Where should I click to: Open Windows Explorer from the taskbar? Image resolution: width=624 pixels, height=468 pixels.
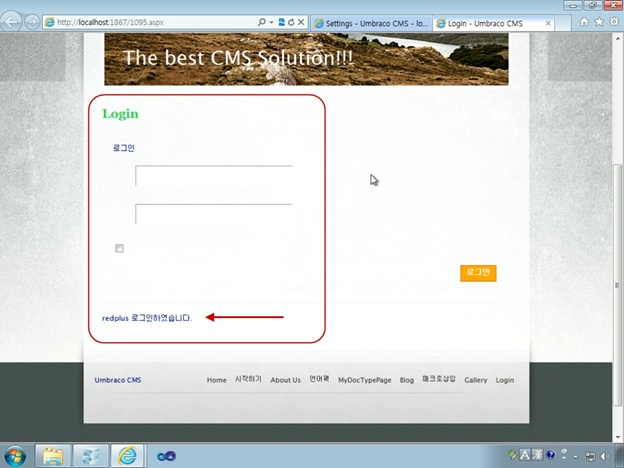(53, 456)
